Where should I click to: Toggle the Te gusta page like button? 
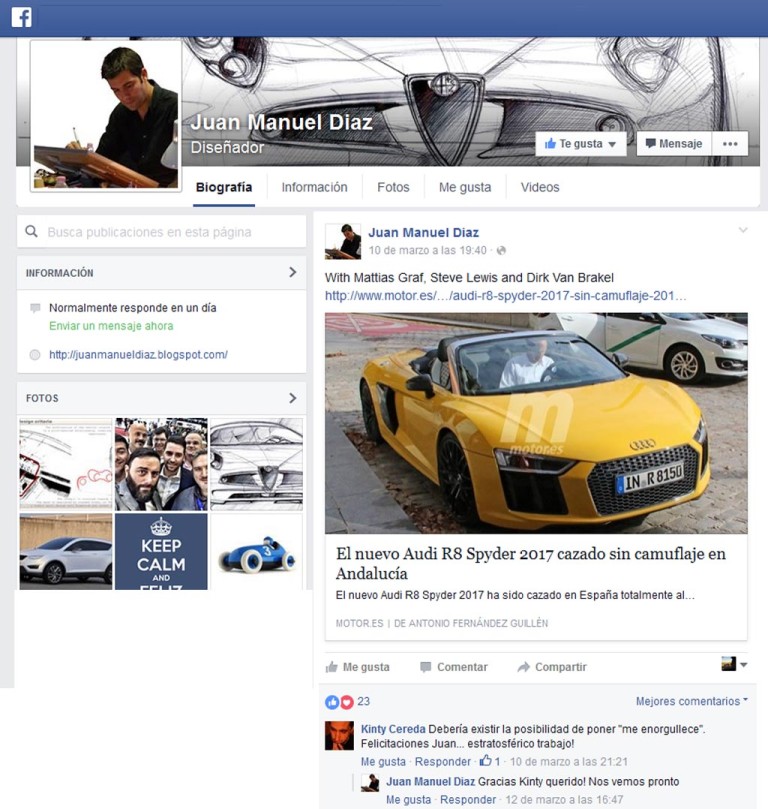(581, 144)
